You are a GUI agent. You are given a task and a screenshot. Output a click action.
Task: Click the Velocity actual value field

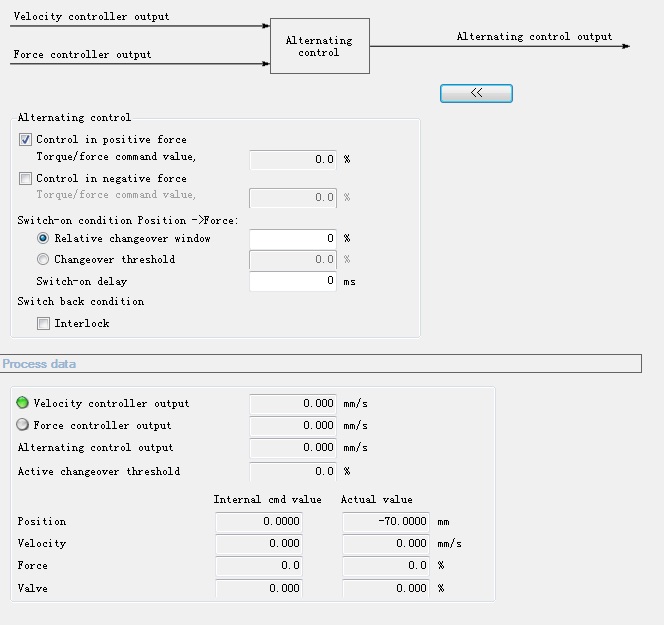coord(386,544)
